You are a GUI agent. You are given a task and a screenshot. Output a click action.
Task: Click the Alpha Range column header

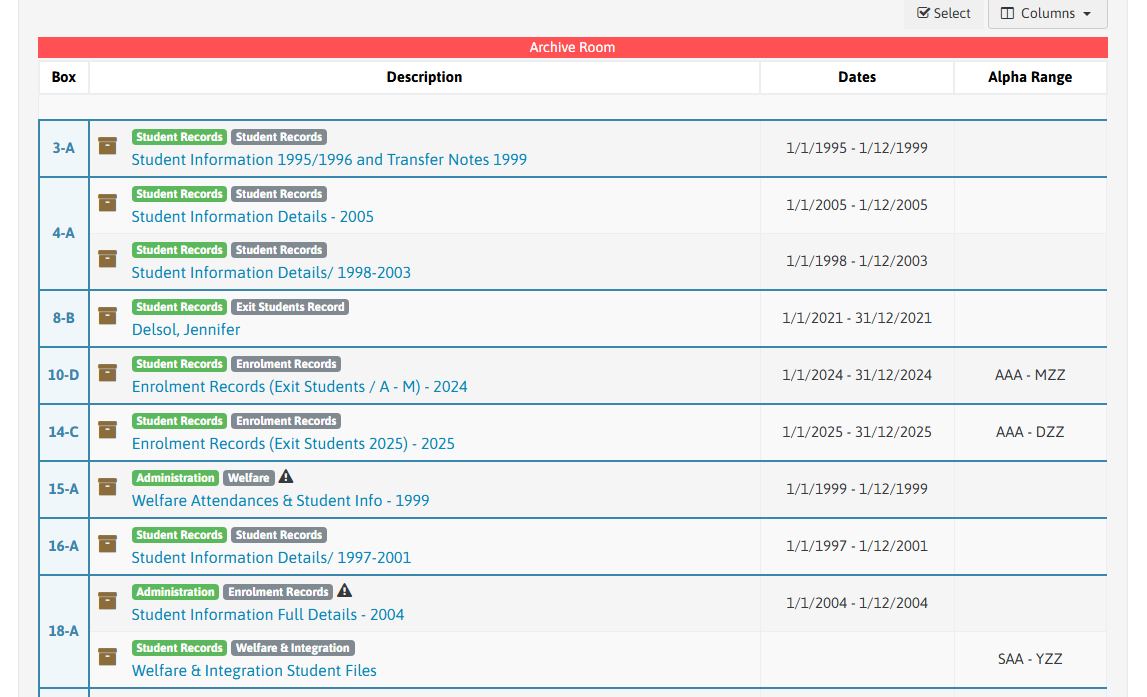click(x=1030, y=77)
